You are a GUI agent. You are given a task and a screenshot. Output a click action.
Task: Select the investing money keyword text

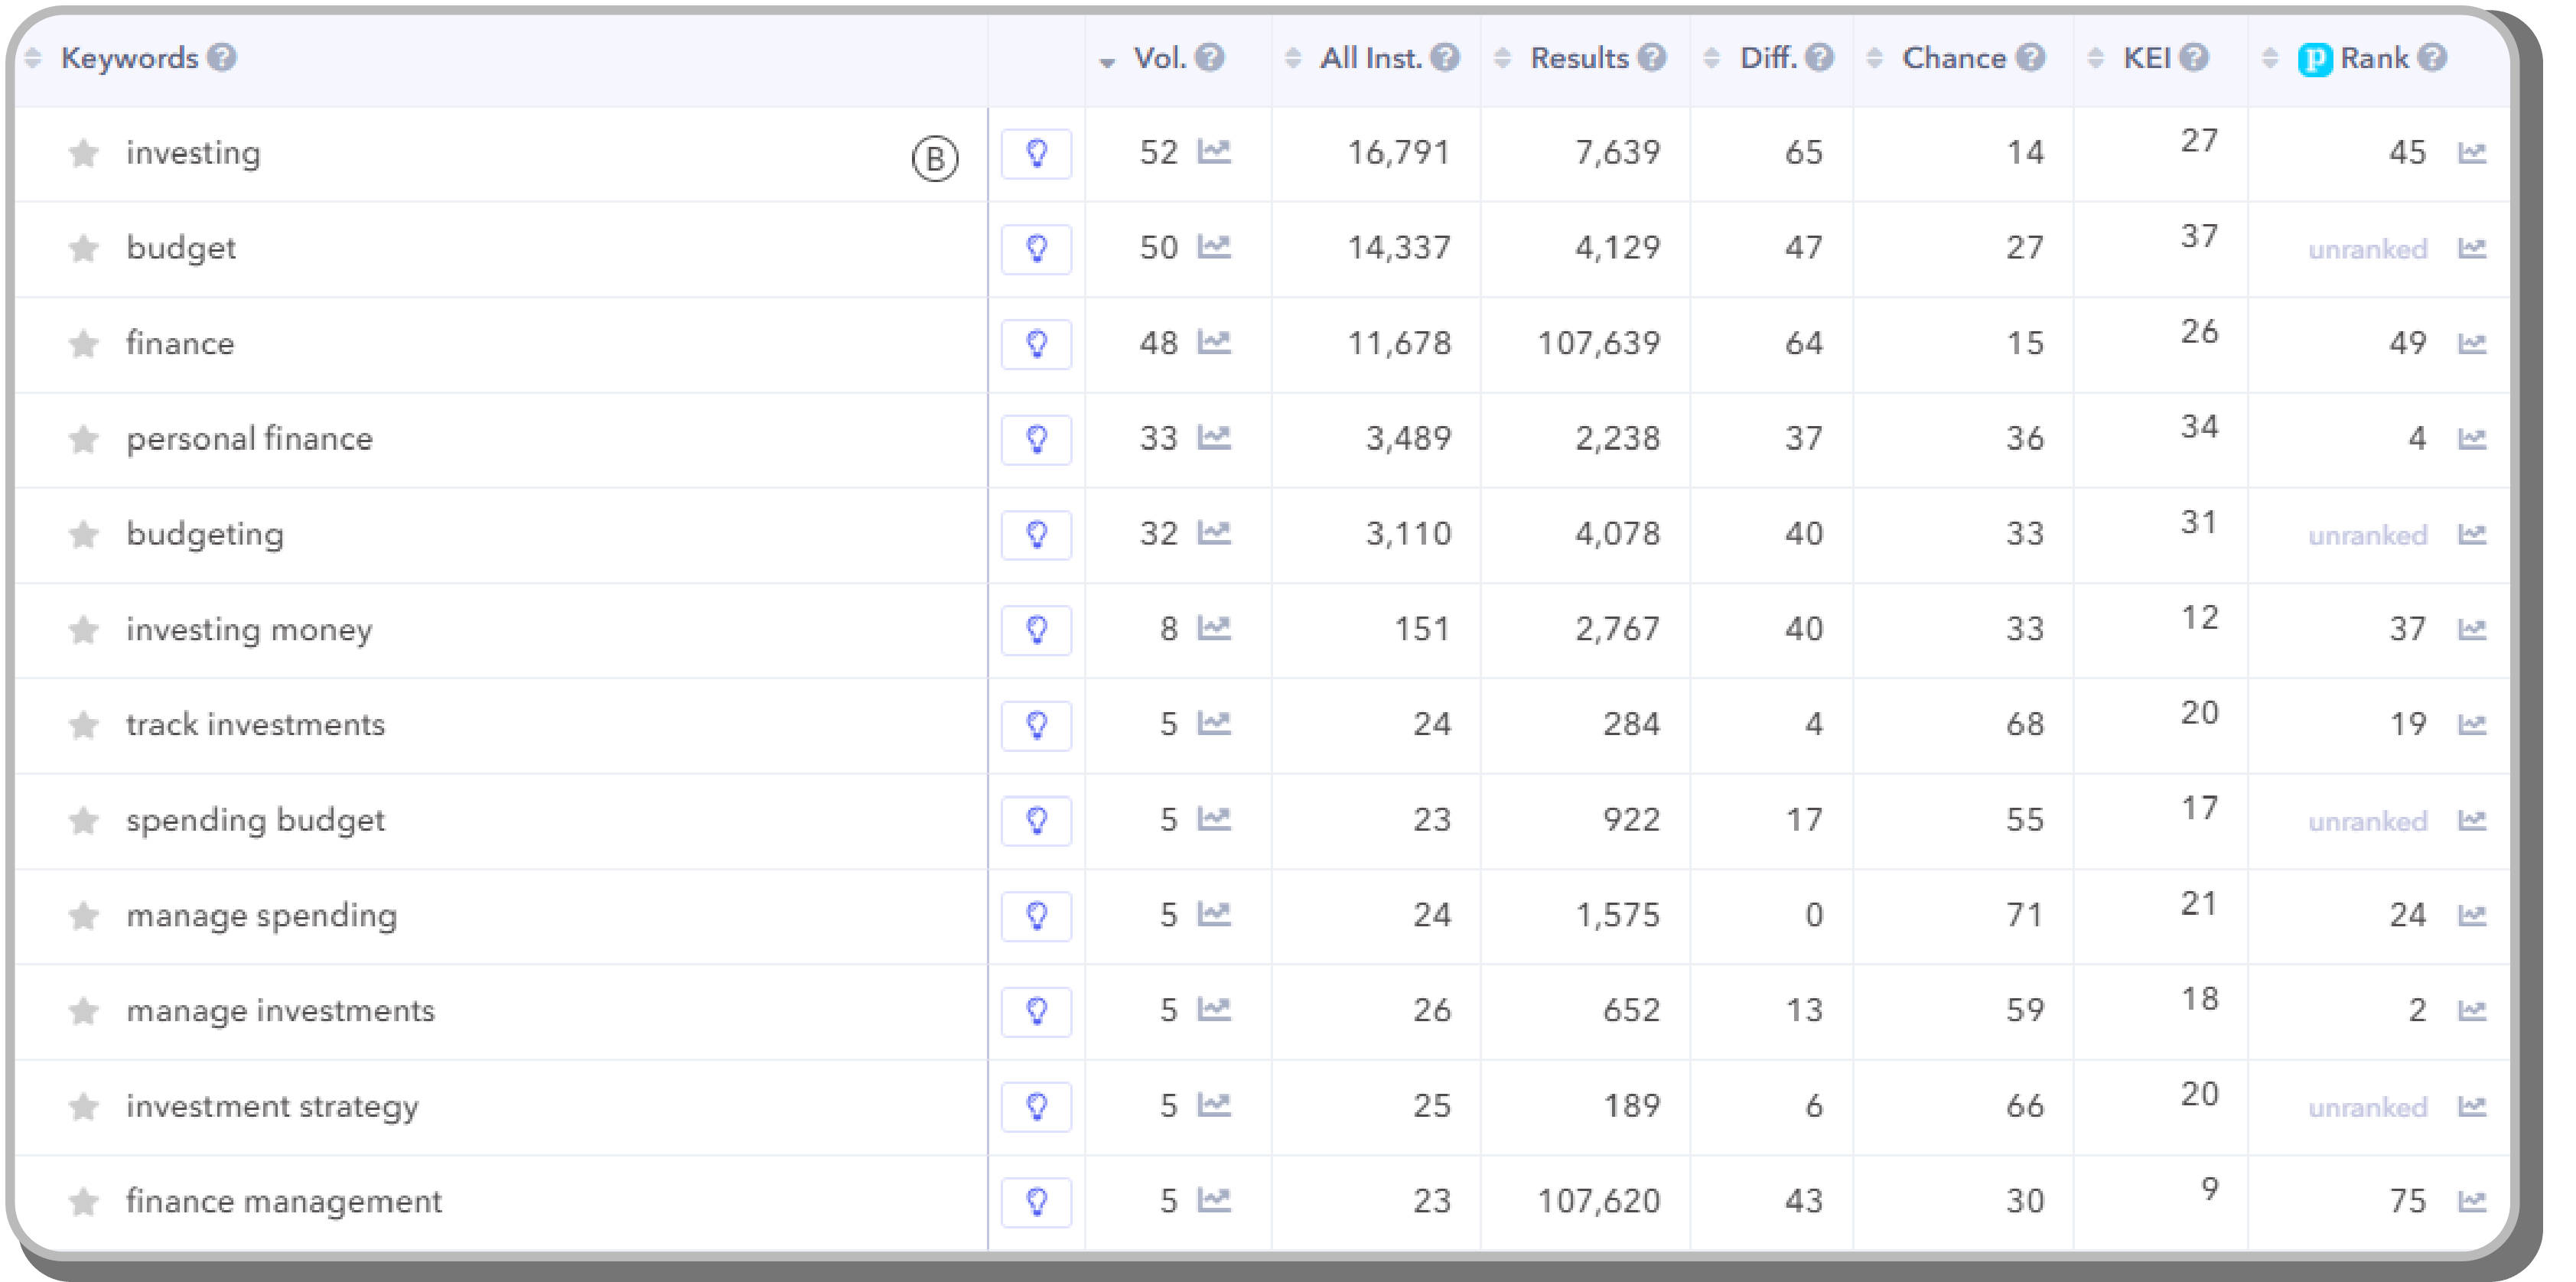tap(249, 630)
